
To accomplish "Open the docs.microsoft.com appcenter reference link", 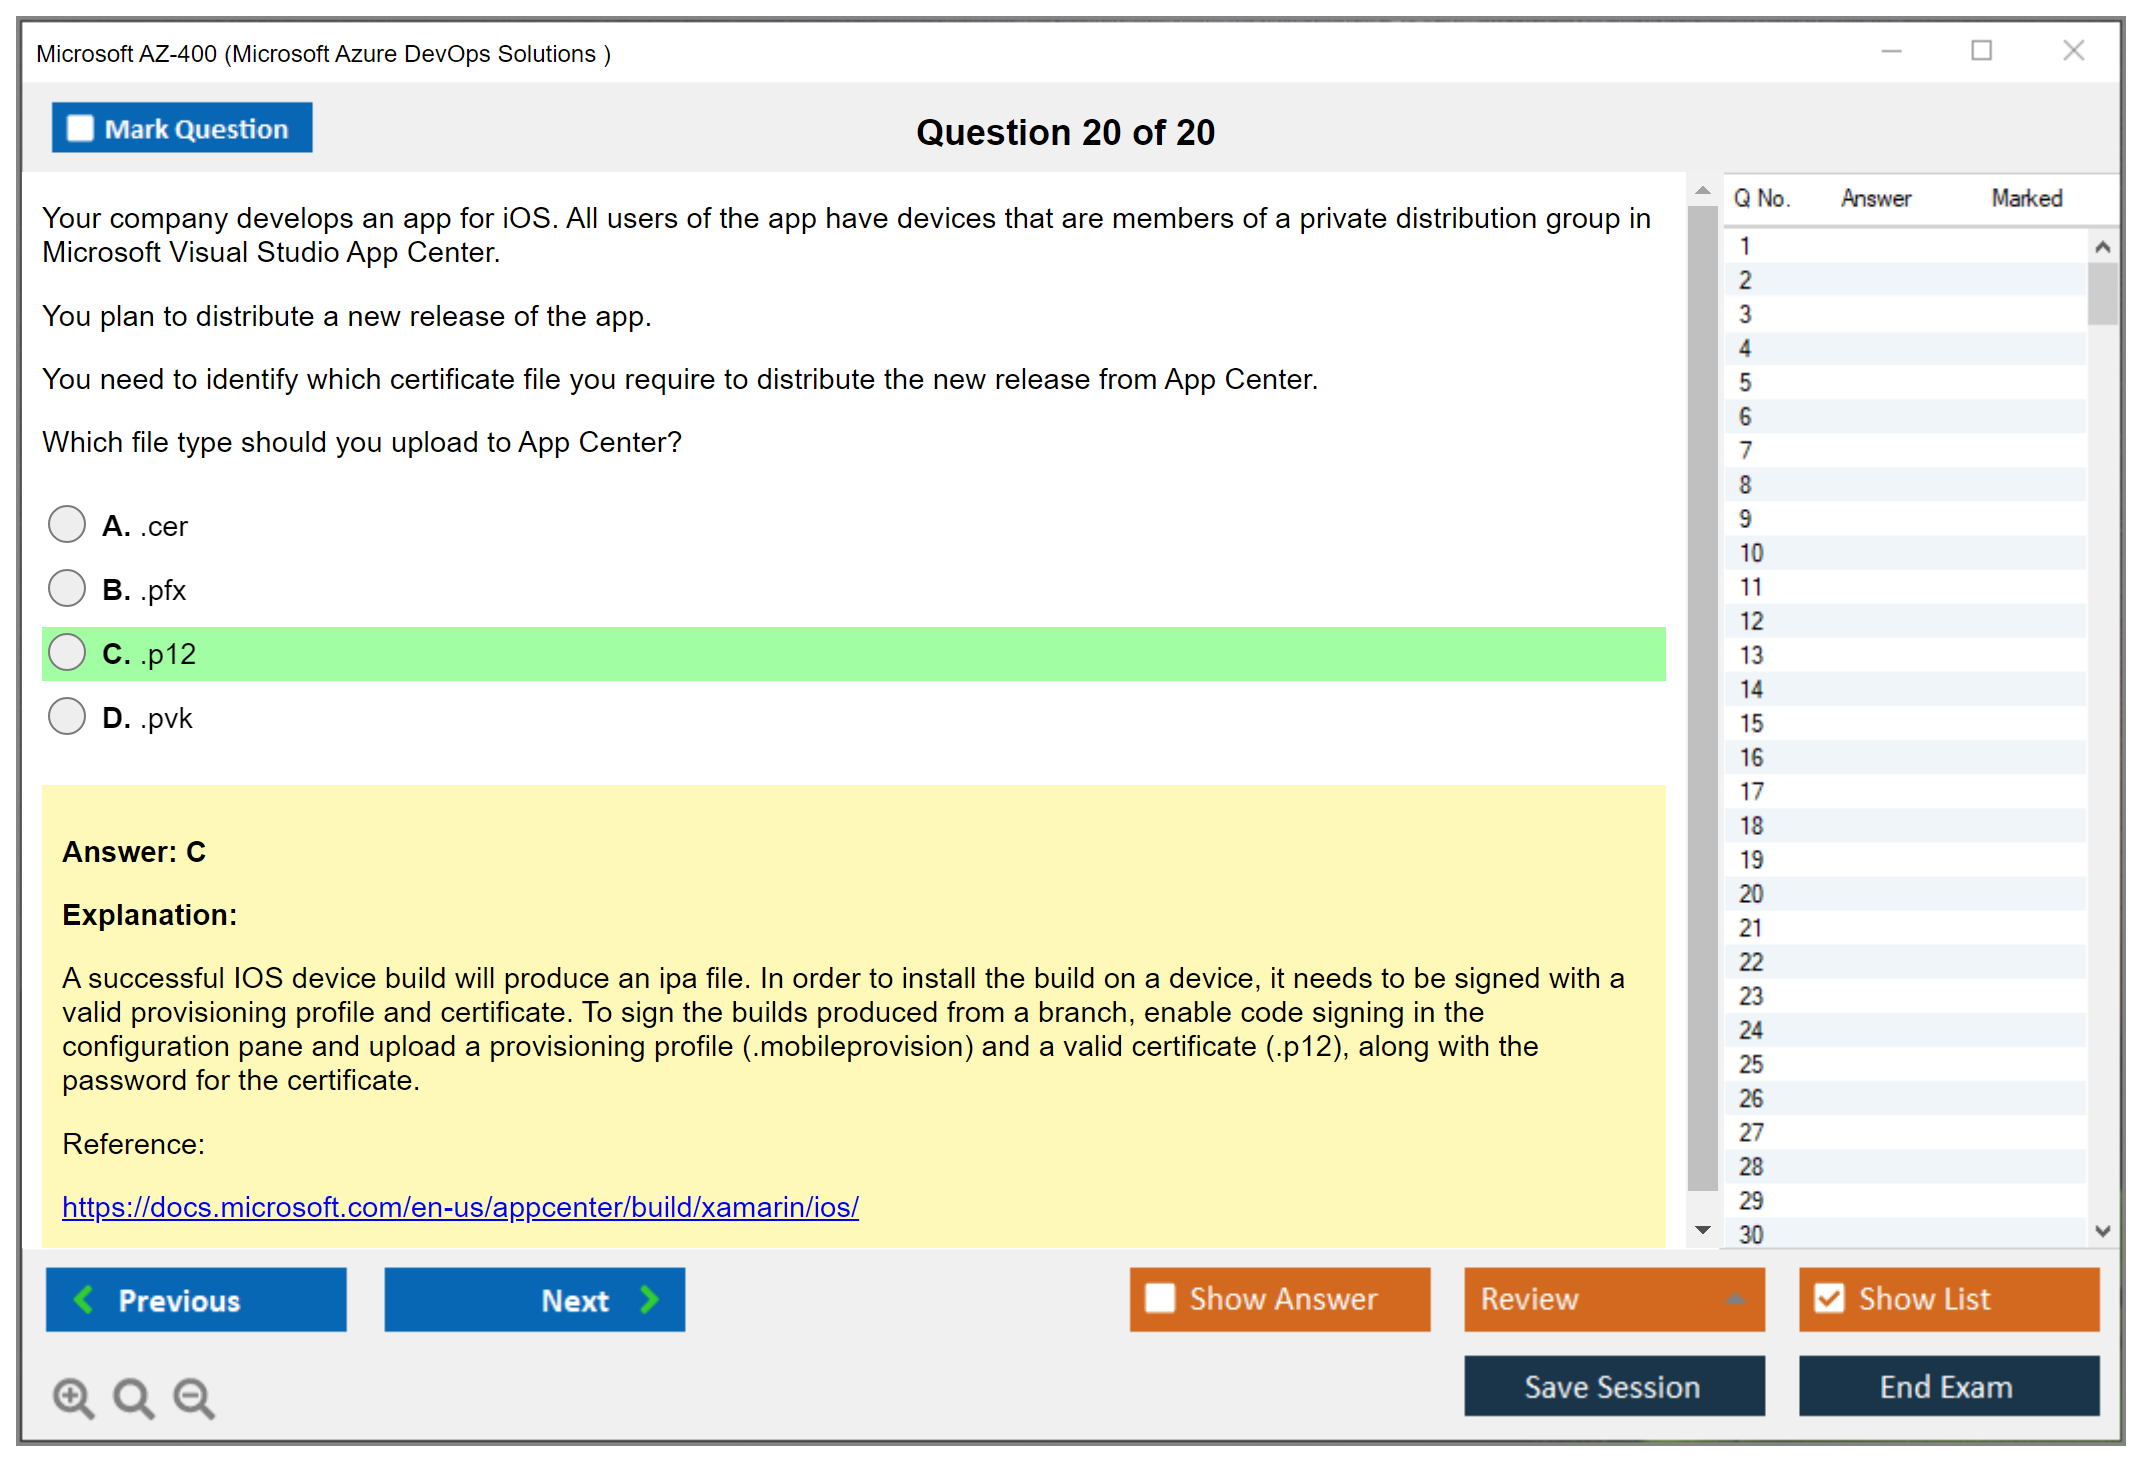I will [460, 1207].
